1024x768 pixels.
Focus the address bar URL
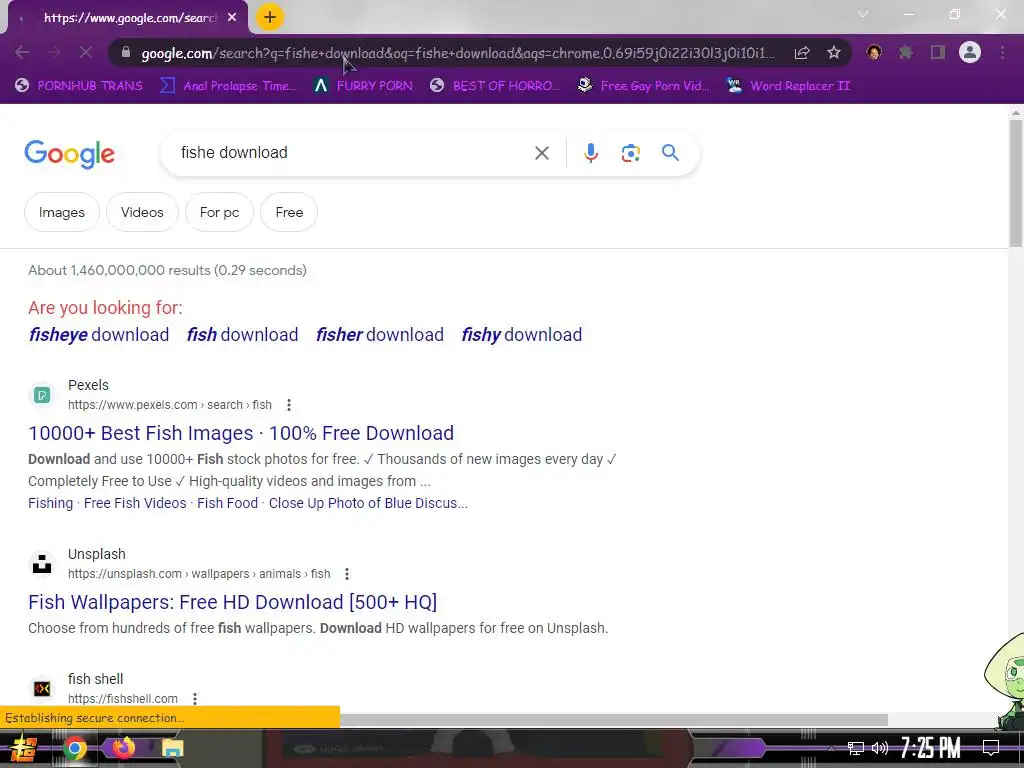click(458, 53)
